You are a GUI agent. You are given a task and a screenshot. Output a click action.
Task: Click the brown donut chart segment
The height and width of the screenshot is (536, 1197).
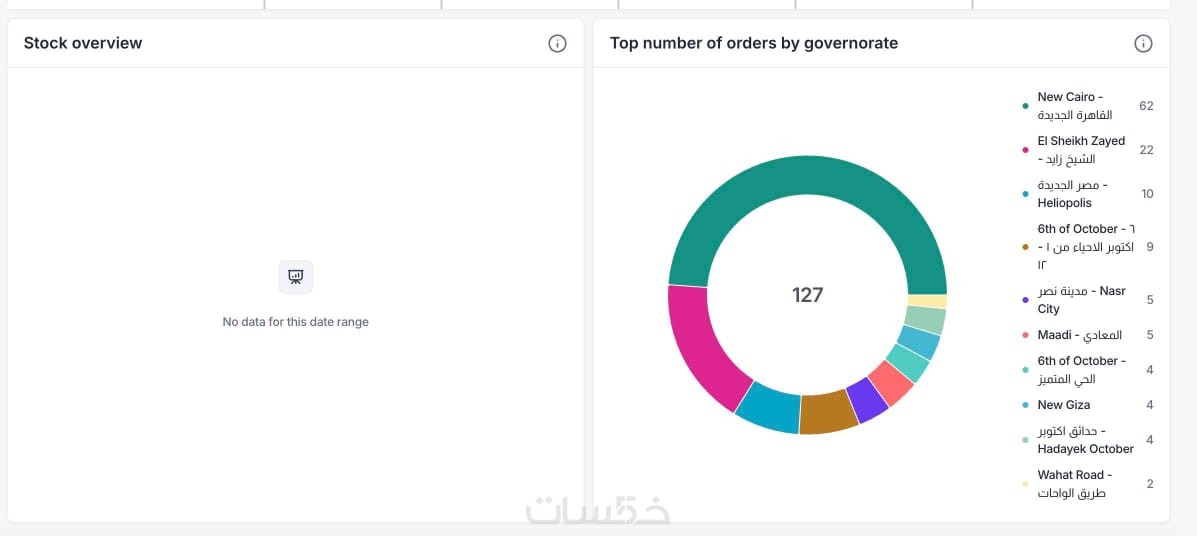[828, 413]
